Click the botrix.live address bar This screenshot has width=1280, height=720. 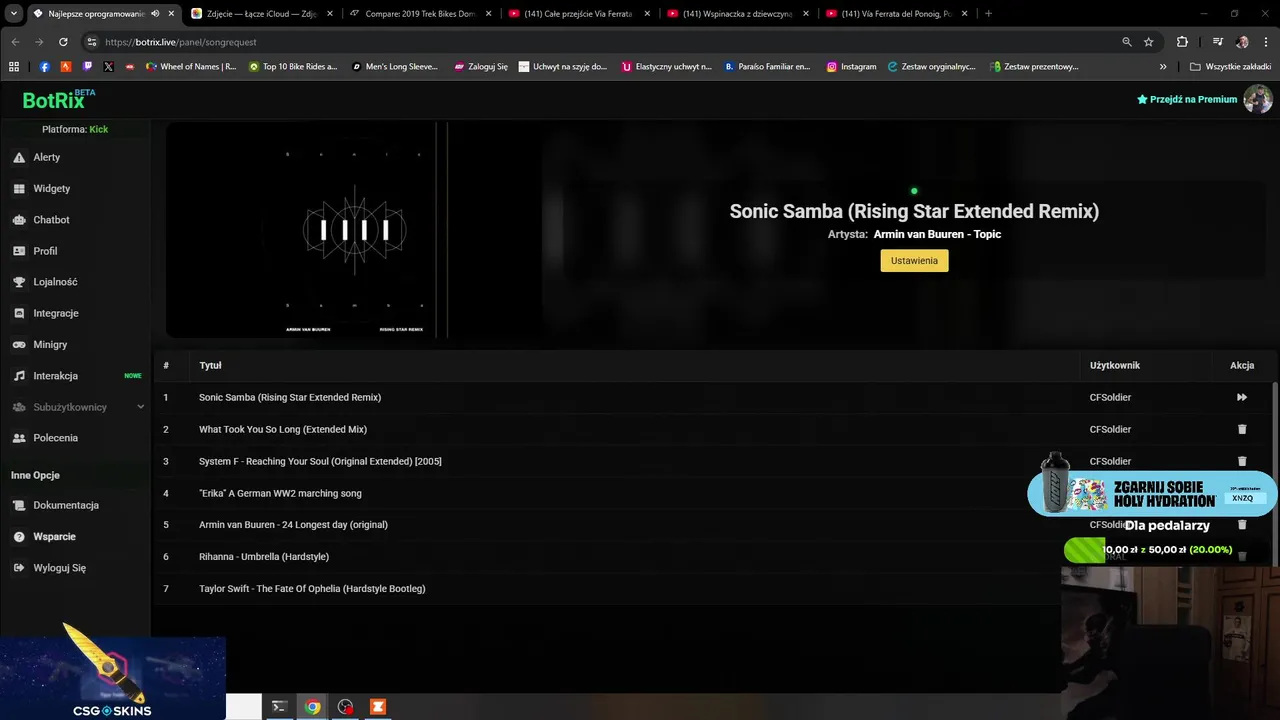tap(600, 42)
